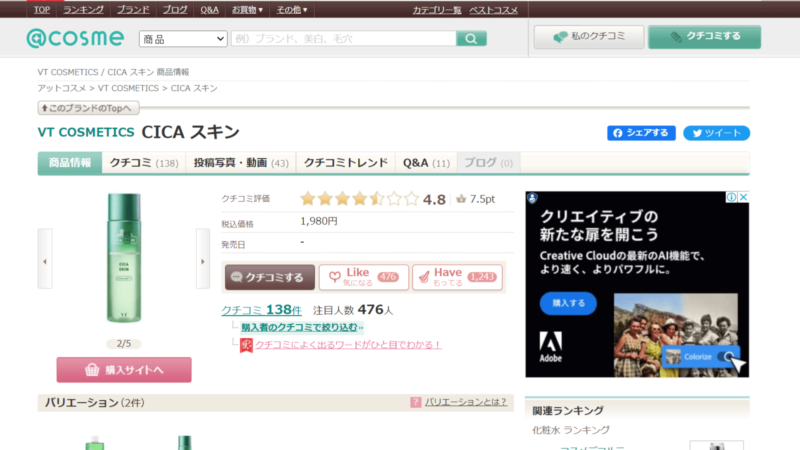Screen dimensions: 800x450
Task: Show the next product image
Action: (203, 259)
